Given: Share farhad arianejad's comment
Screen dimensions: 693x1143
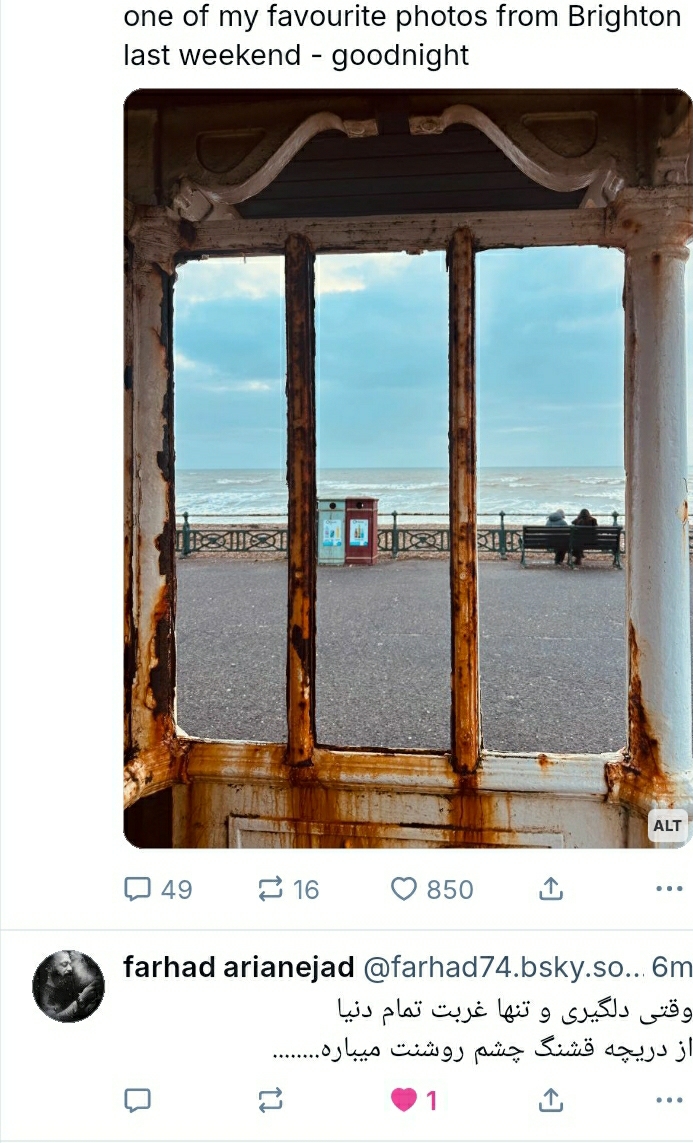Looking at the screenshot, I should pyautogui.click(x=551, y=1100).
